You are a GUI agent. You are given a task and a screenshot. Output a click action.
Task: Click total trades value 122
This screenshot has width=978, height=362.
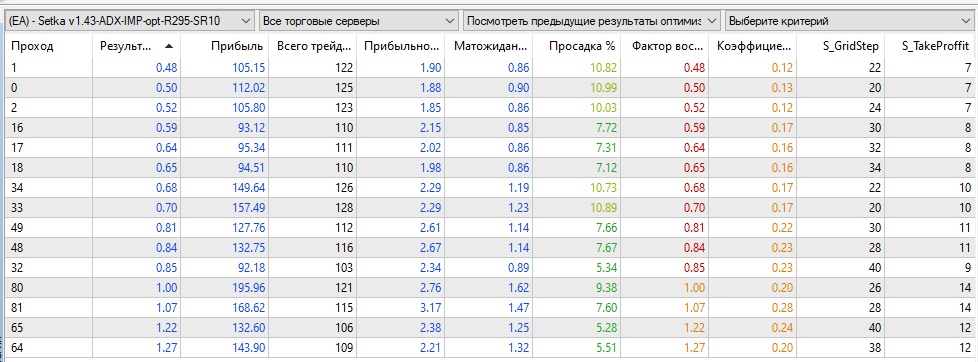coord(344,67)
